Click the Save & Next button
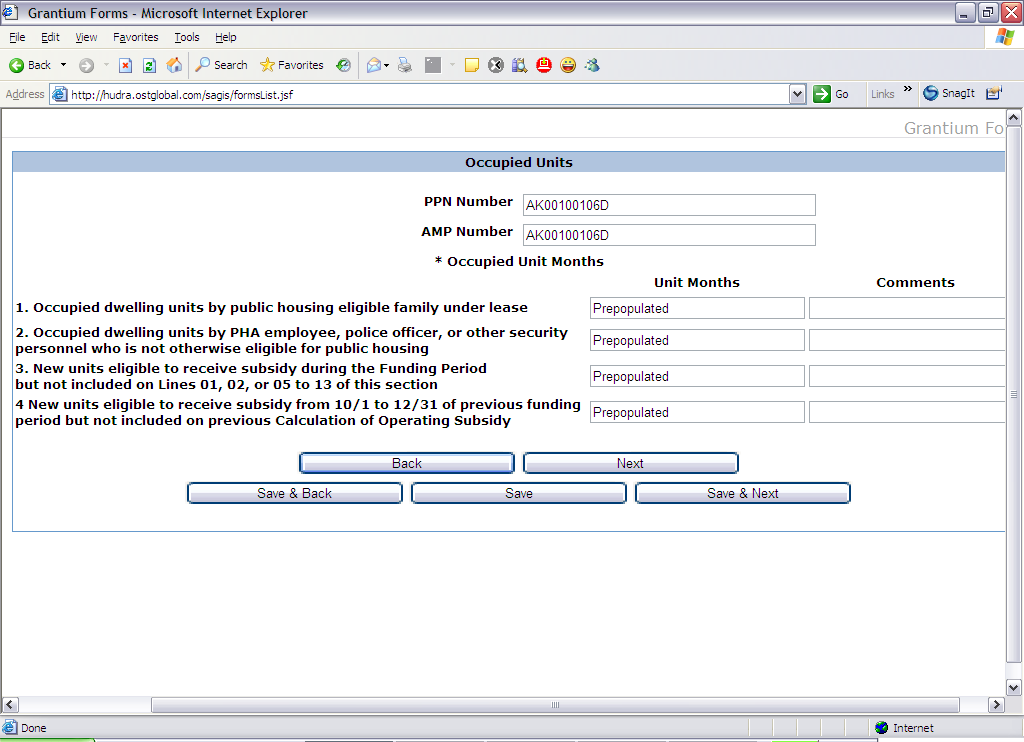 point(743,493)
